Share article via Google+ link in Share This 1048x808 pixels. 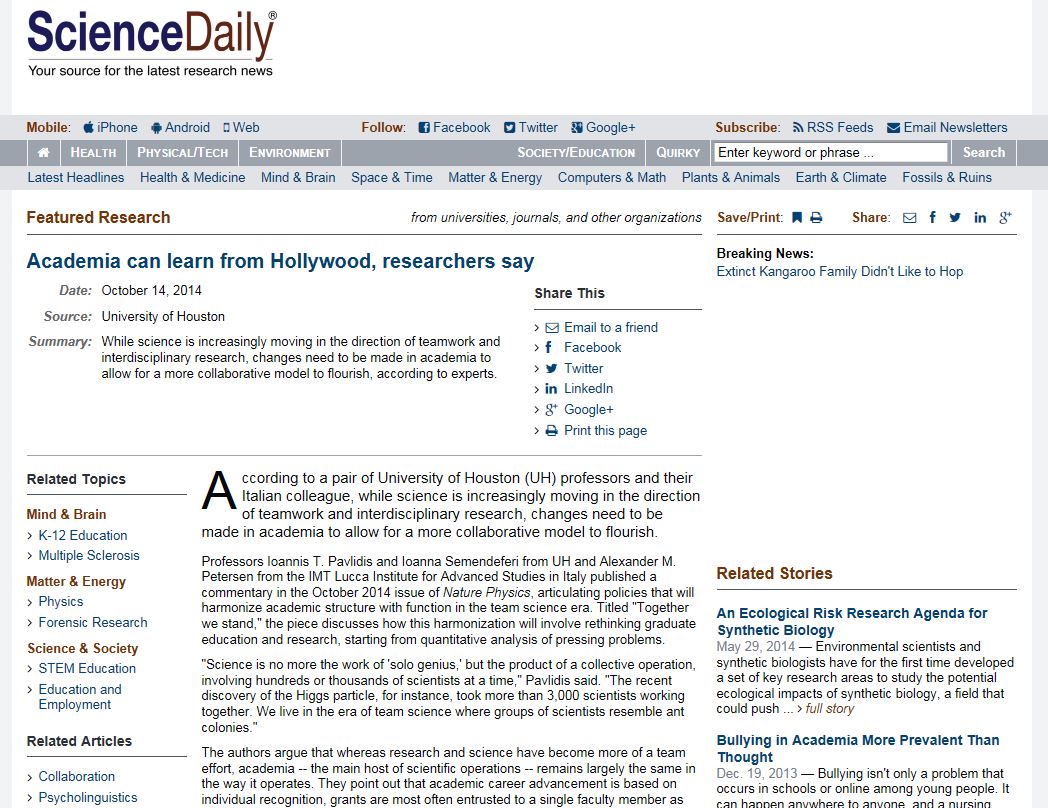click(588, 410)
